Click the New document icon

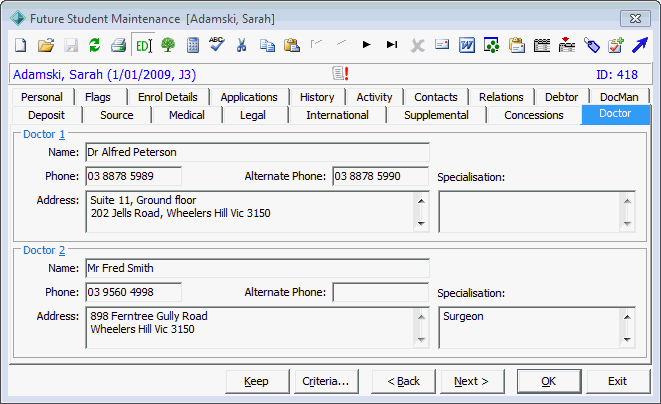(x=21, y=45)
